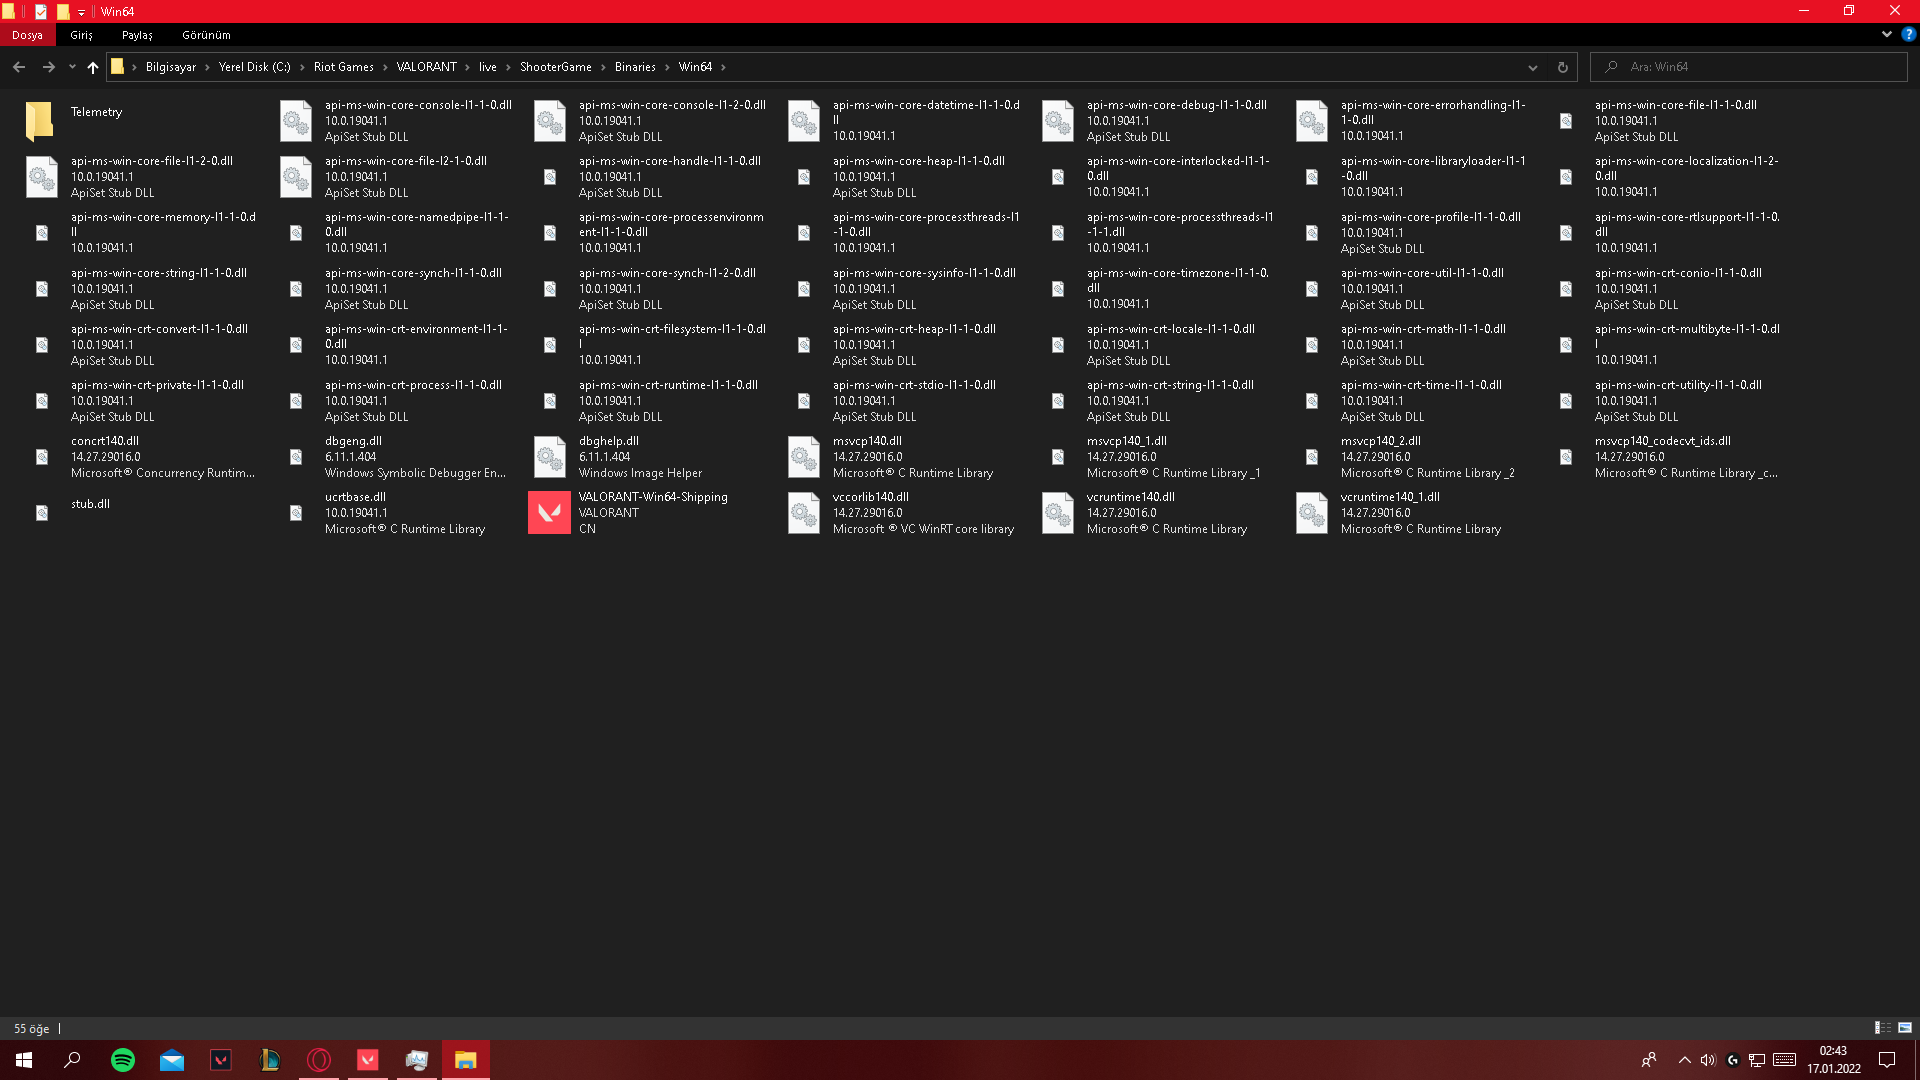Open Spotify from the taskbar
This screenshot has height=1080, width=1920.
click(123, 1060)
